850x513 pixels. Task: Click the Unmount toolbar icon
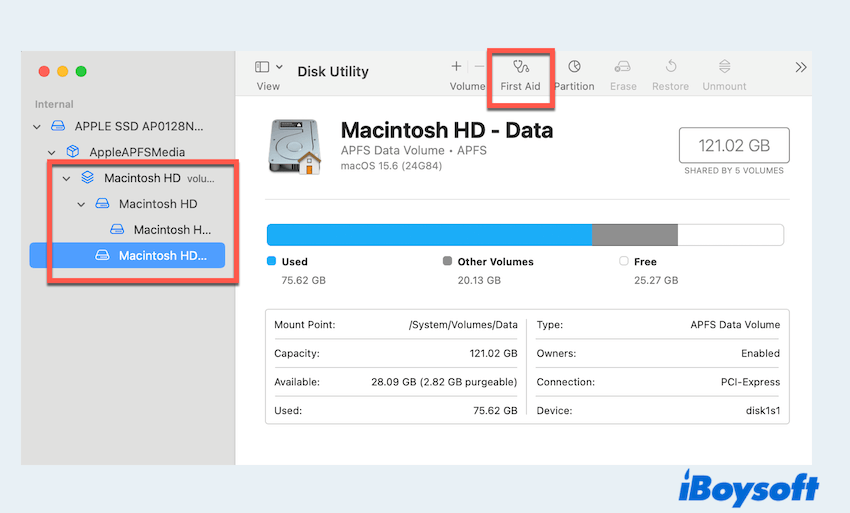tap(724, 66)
